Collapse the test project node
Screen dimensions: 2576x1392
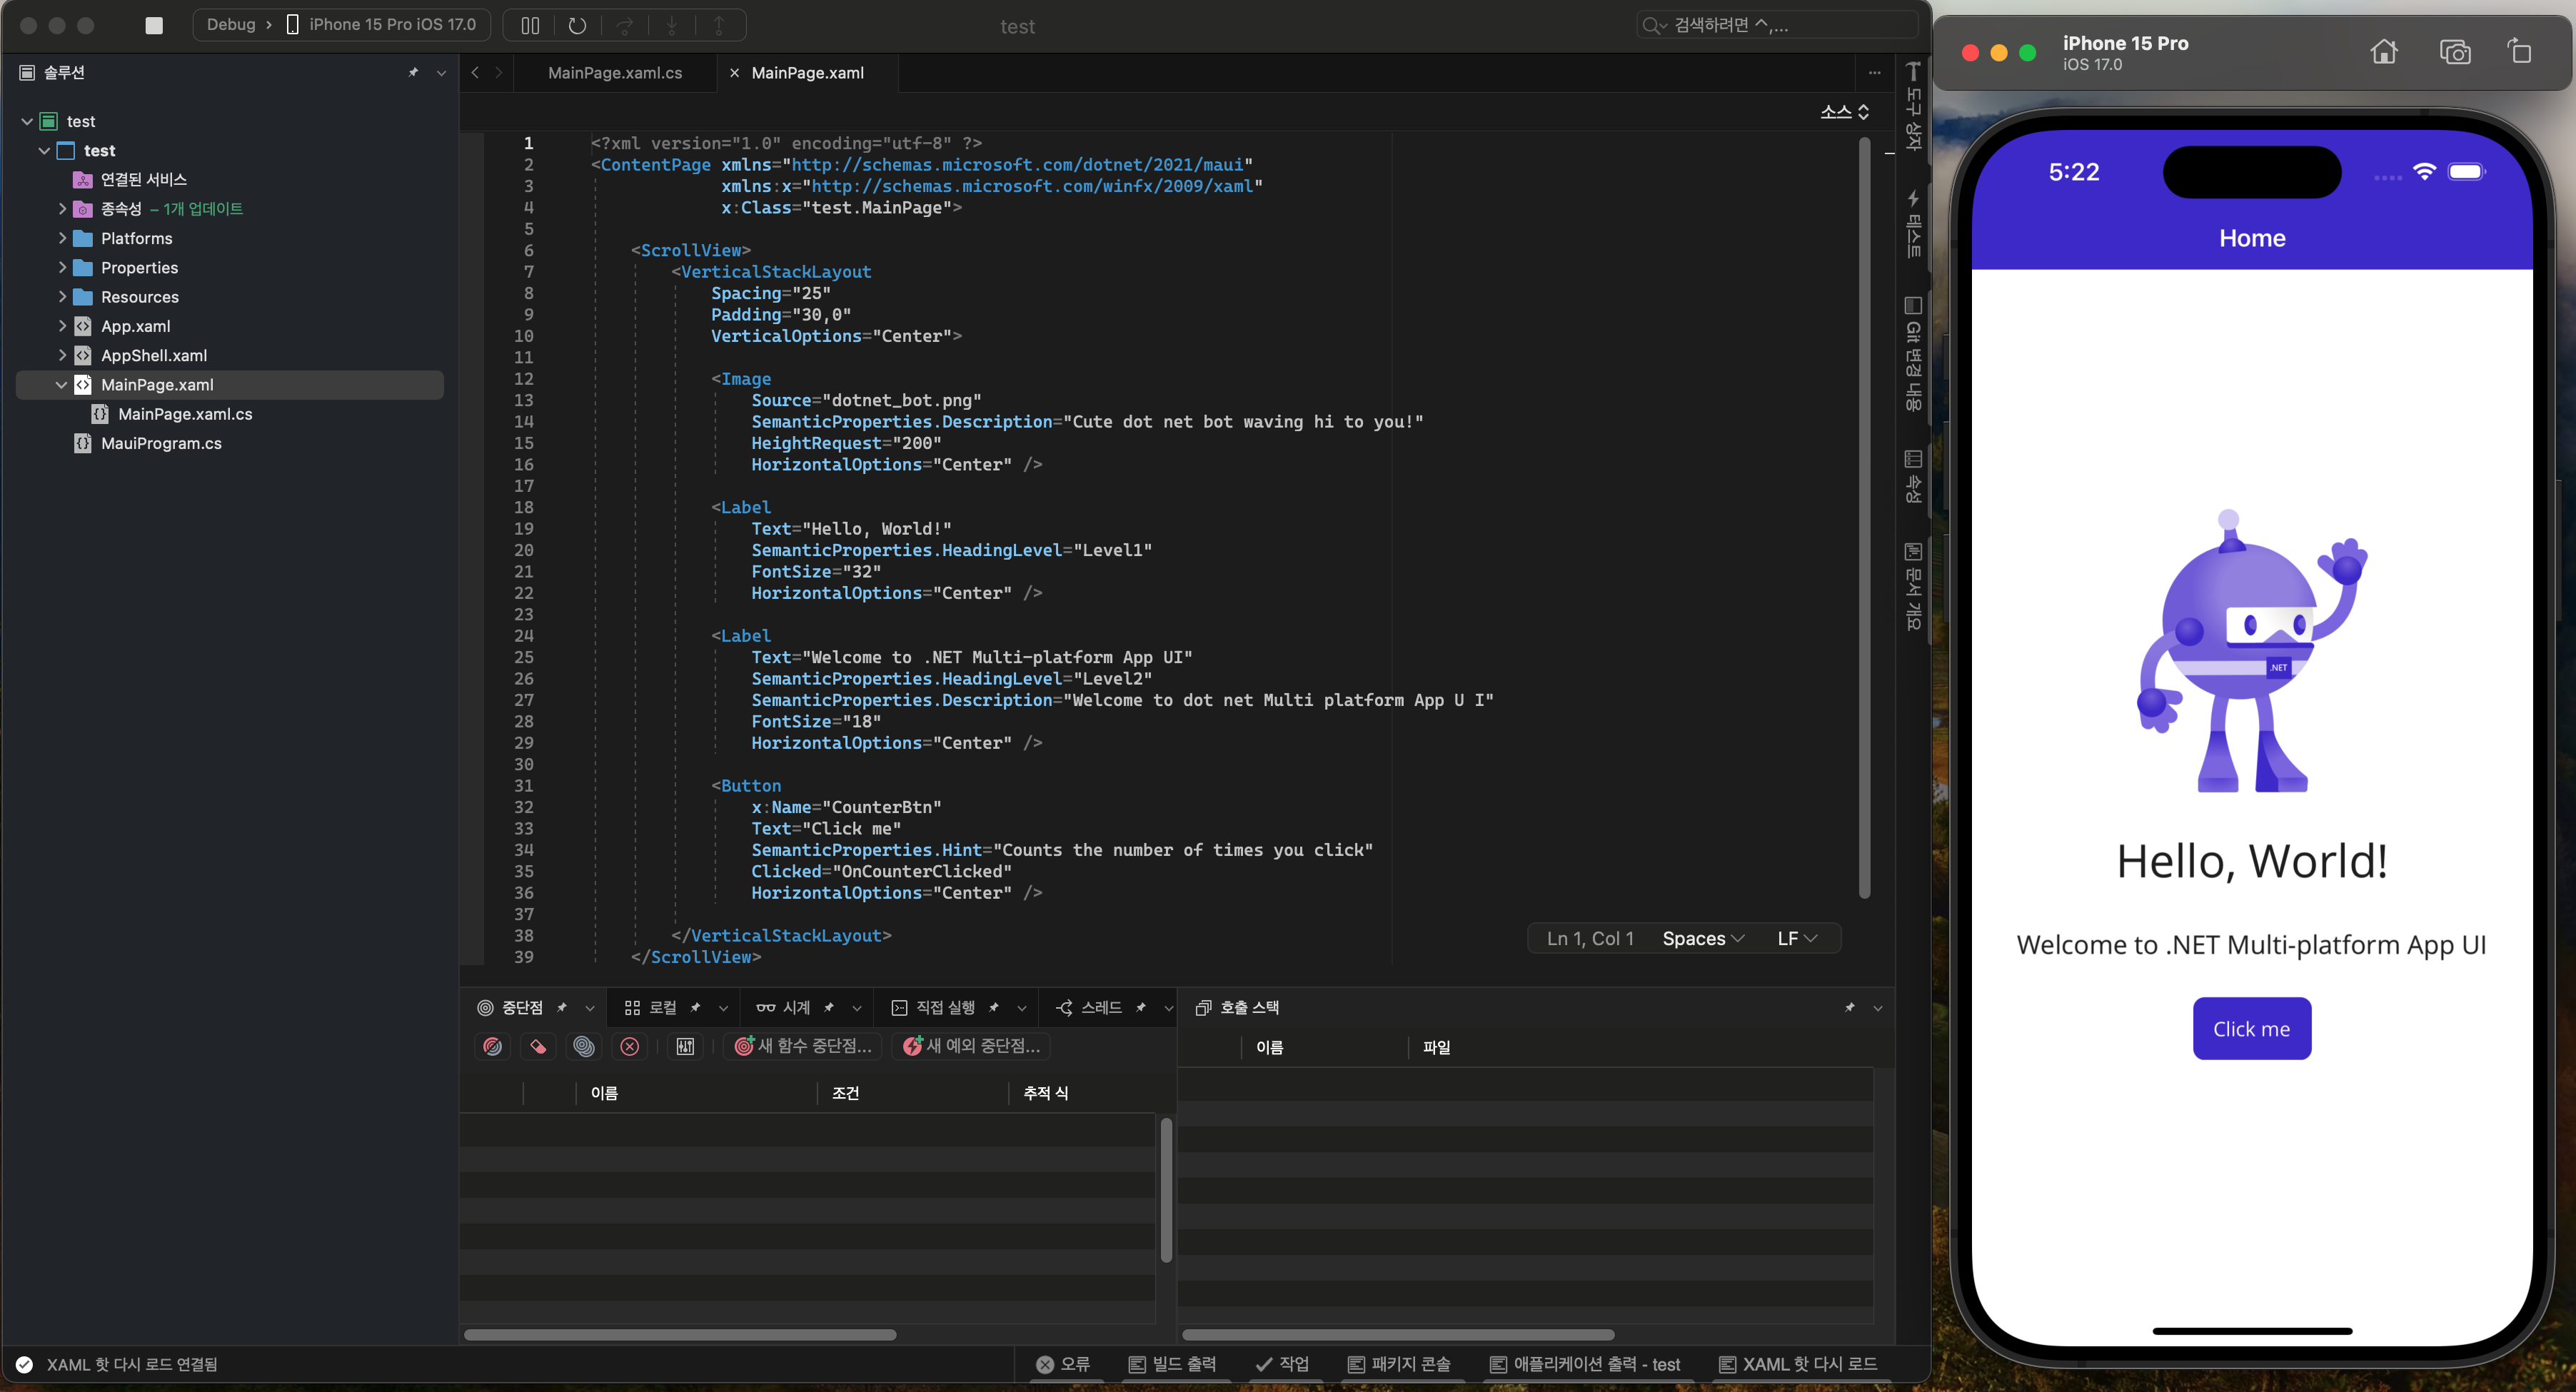44,150
